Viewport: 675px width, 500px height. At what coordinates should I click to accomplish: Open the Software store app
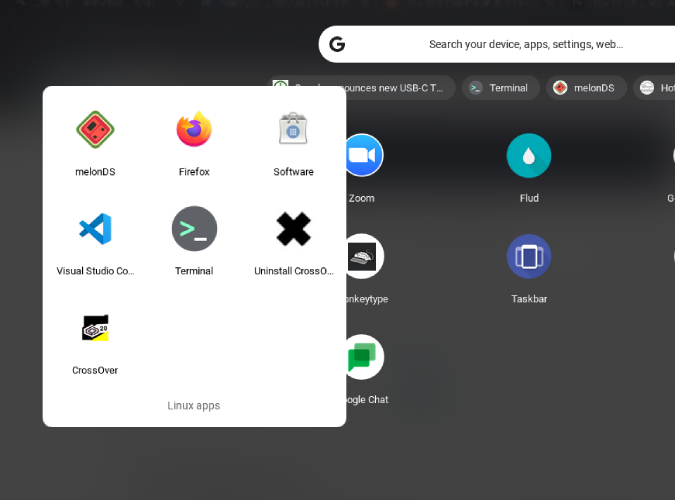[x=293, y=130]
